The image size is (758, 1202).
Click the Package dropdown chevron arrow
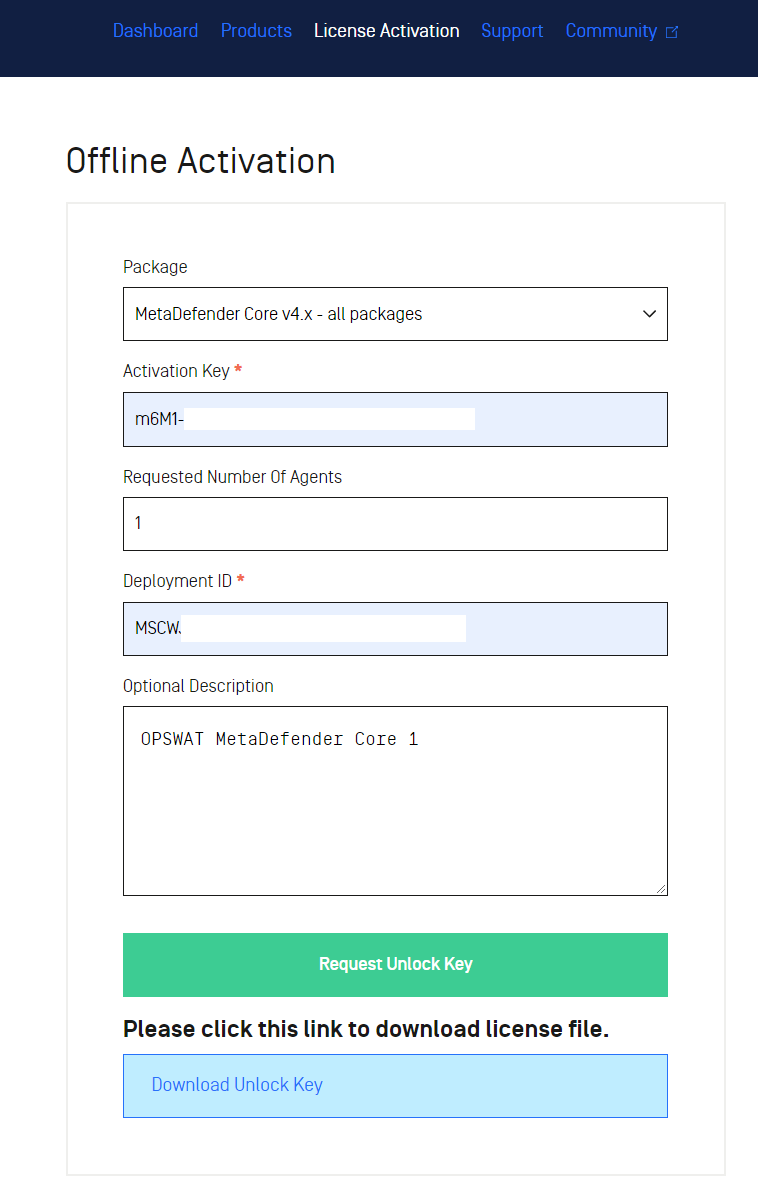[649, 314]
